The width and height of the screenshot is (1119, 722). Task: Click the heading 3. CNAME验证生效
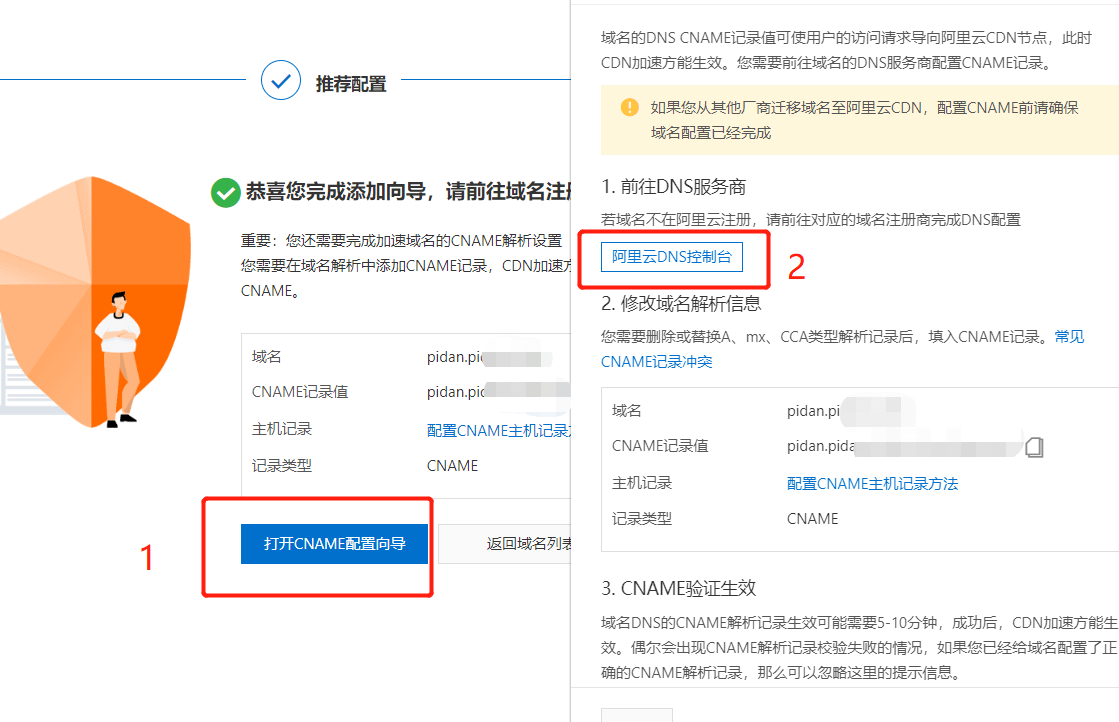685,588
